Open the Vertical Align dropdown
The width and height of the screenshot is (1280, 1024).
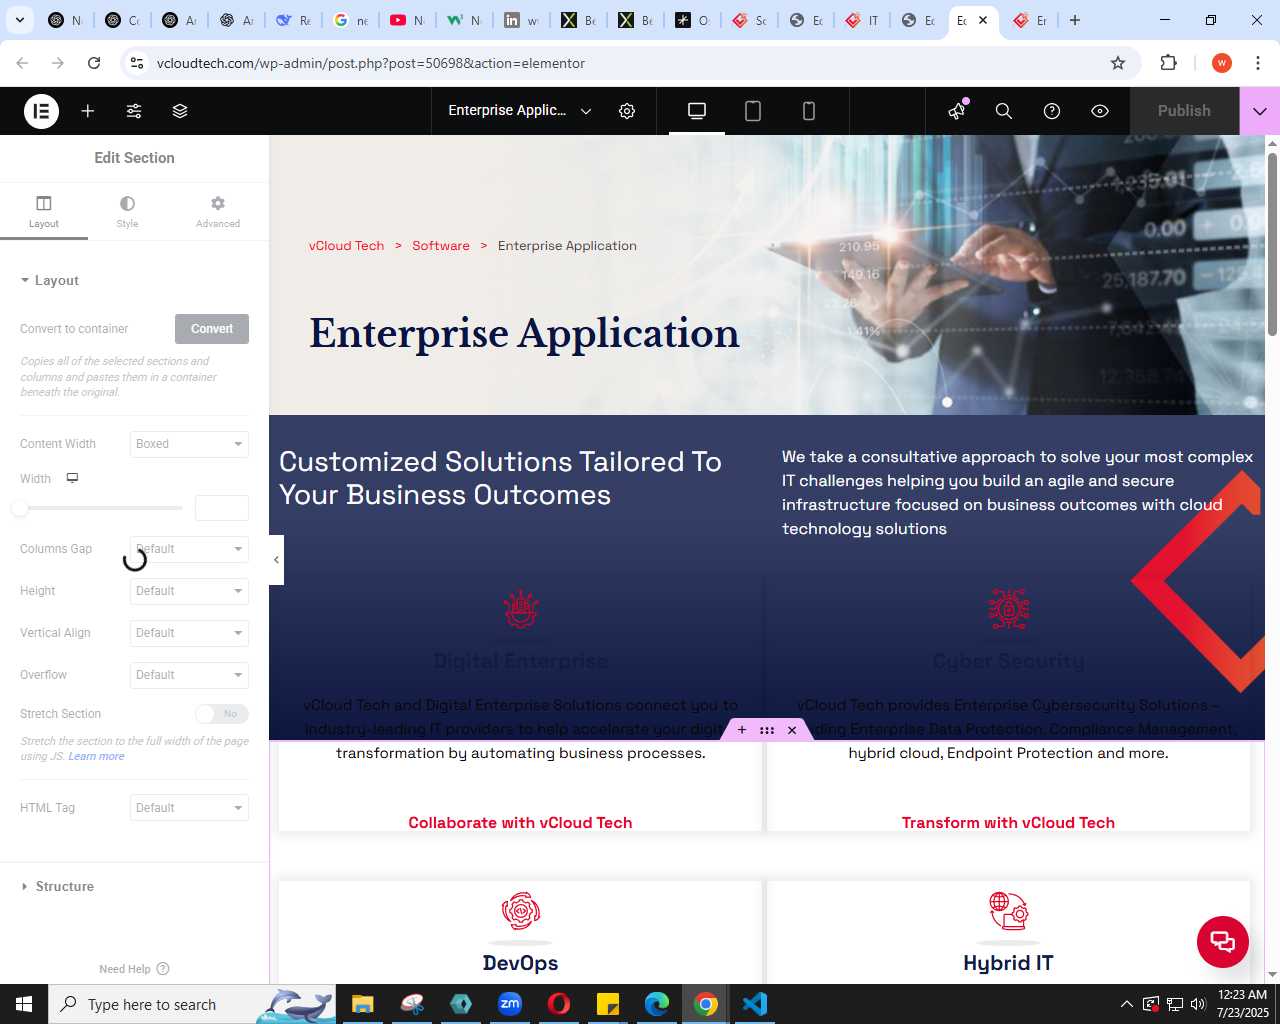tap(189, 633)
